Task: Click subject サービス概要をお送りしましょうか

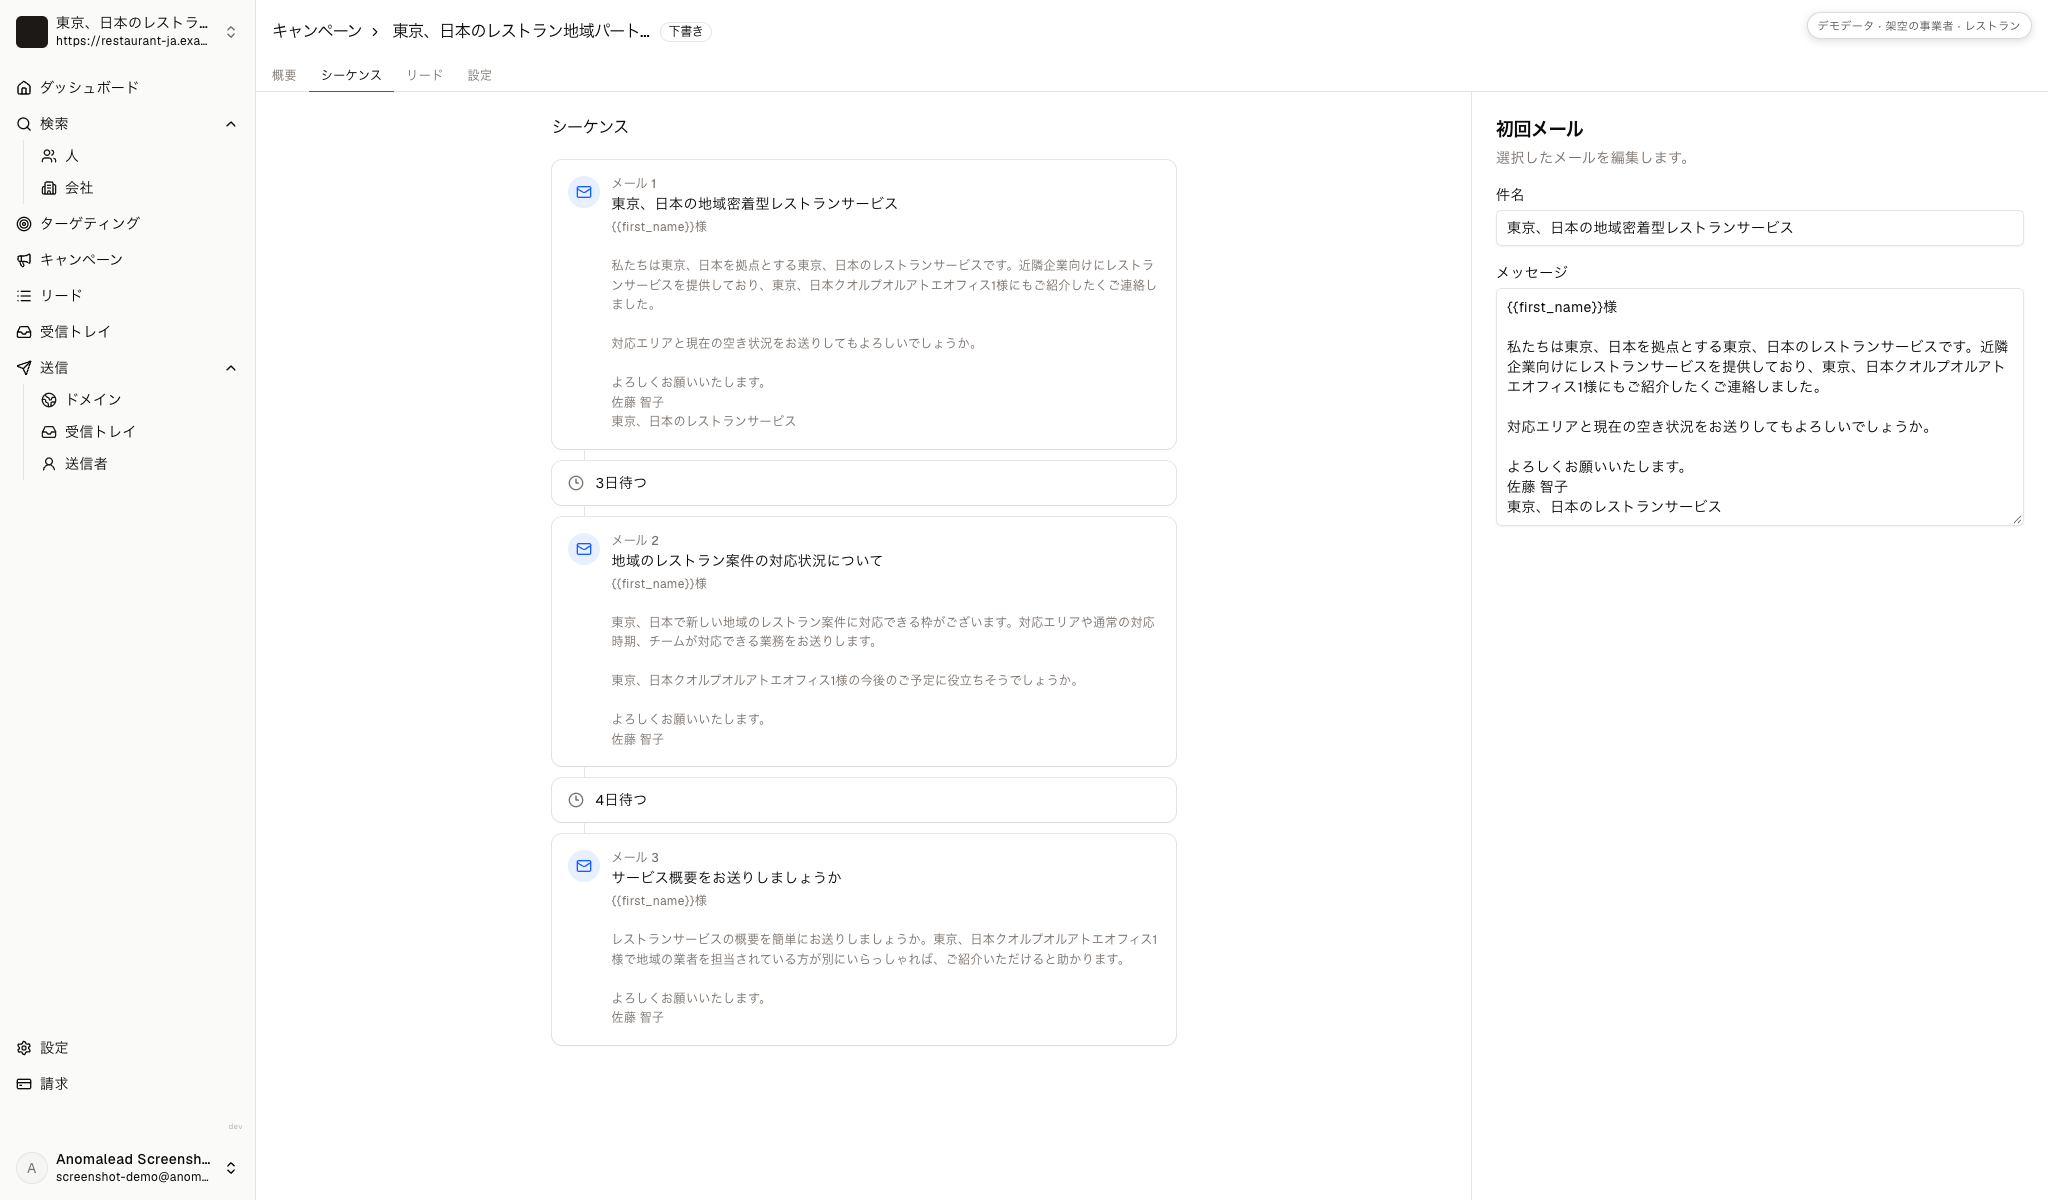Action: pos(726,878)
